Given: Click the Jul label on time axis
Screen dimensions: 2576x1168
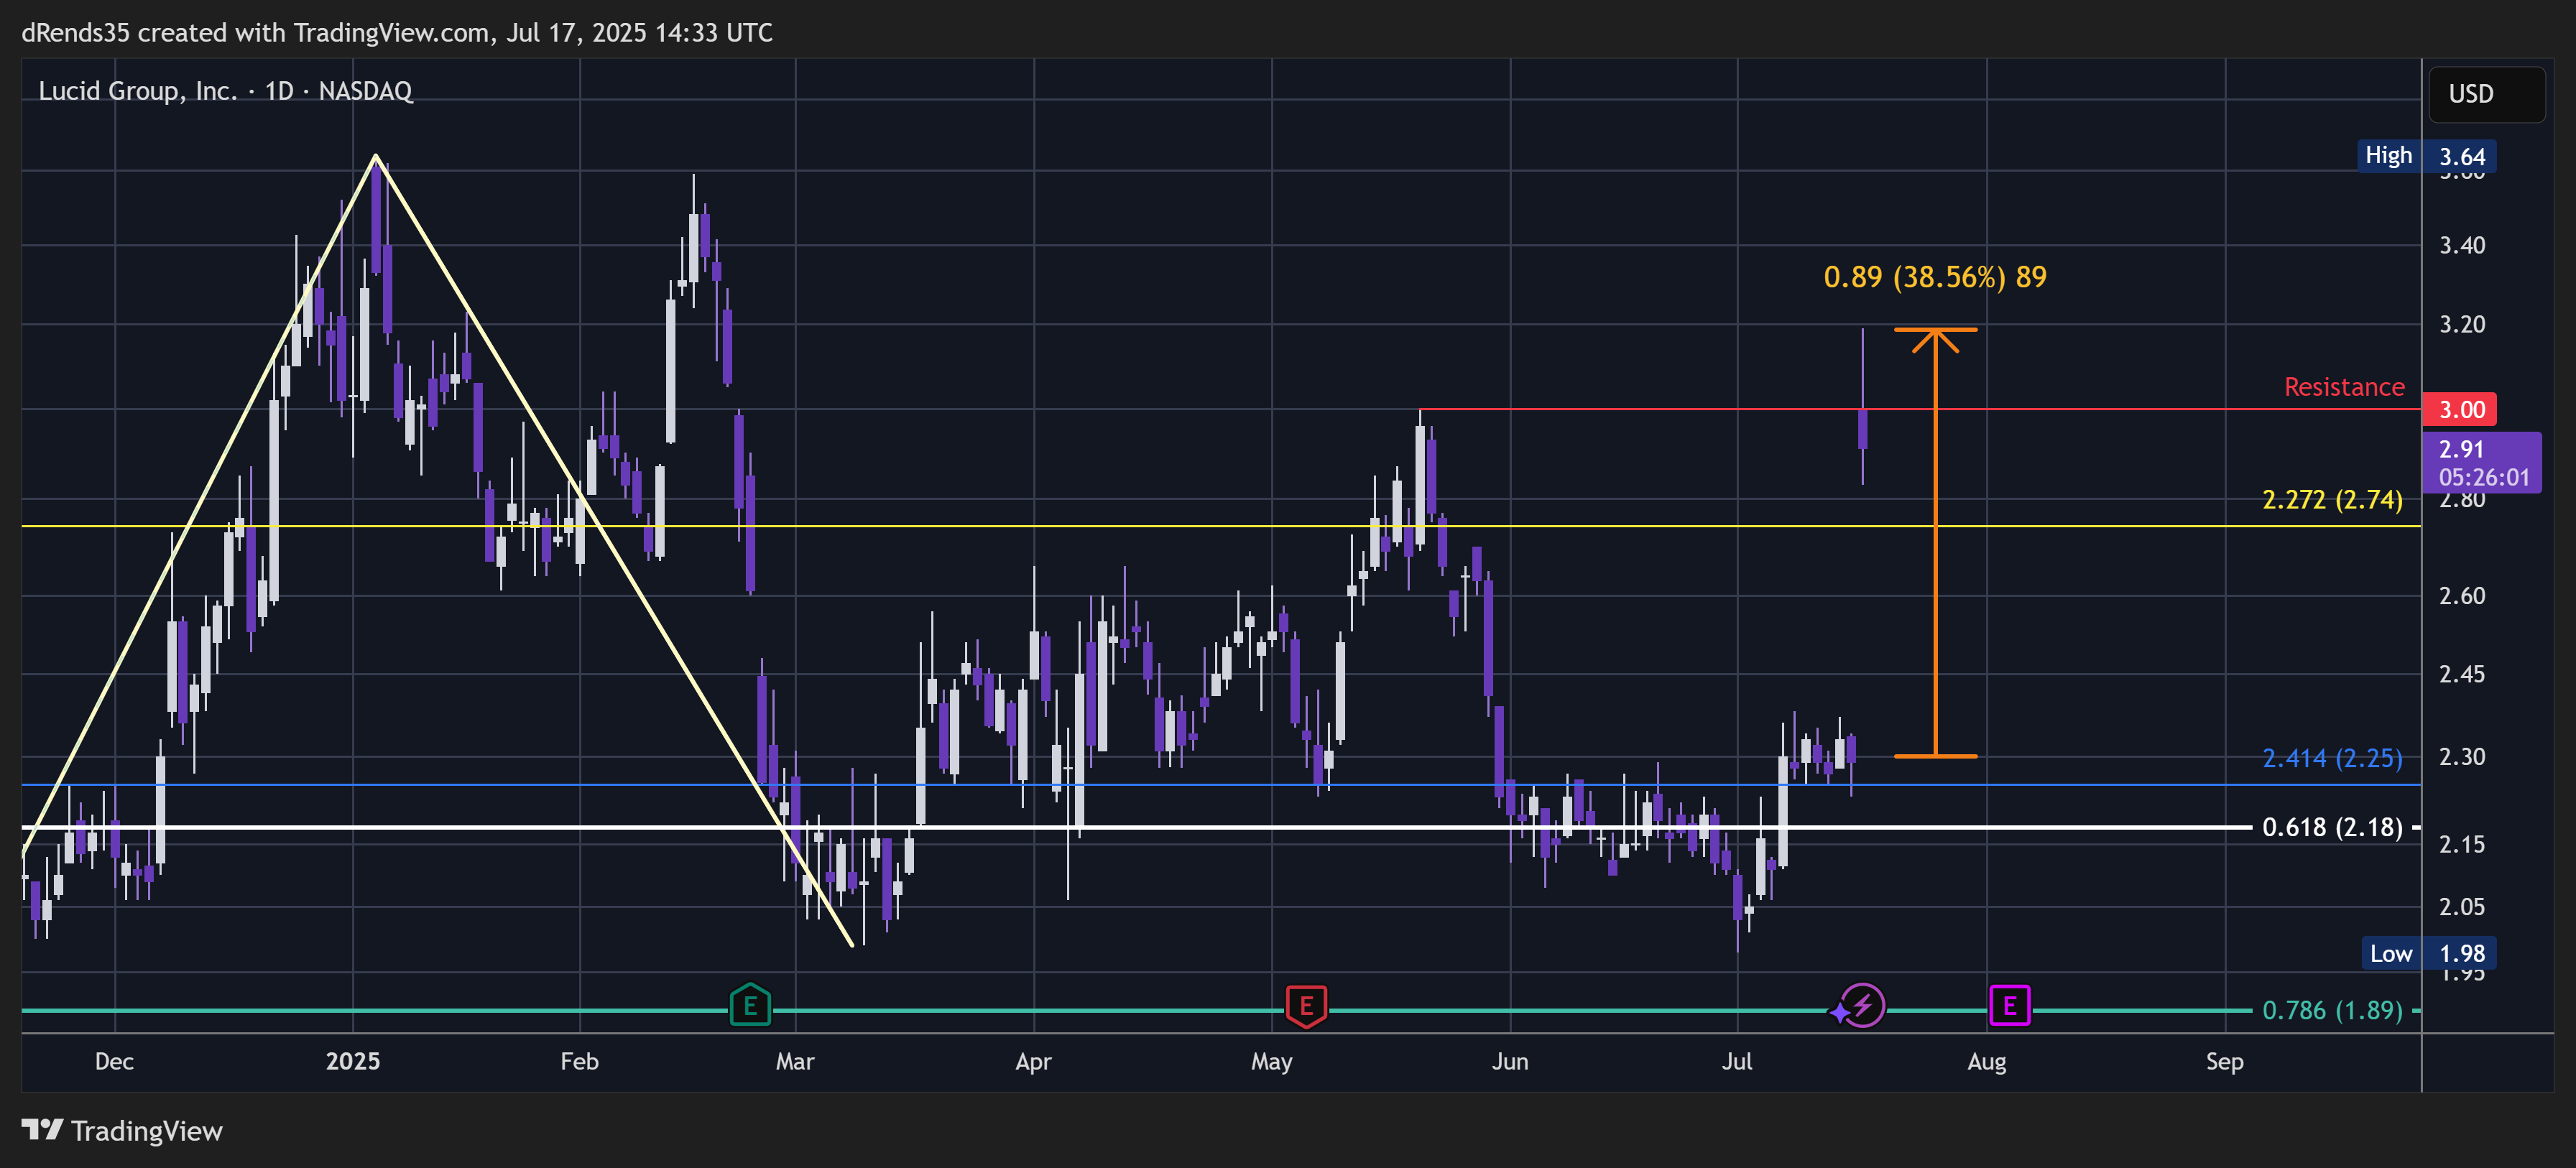Looking at the screenshot, I should pos(1737,1062).
